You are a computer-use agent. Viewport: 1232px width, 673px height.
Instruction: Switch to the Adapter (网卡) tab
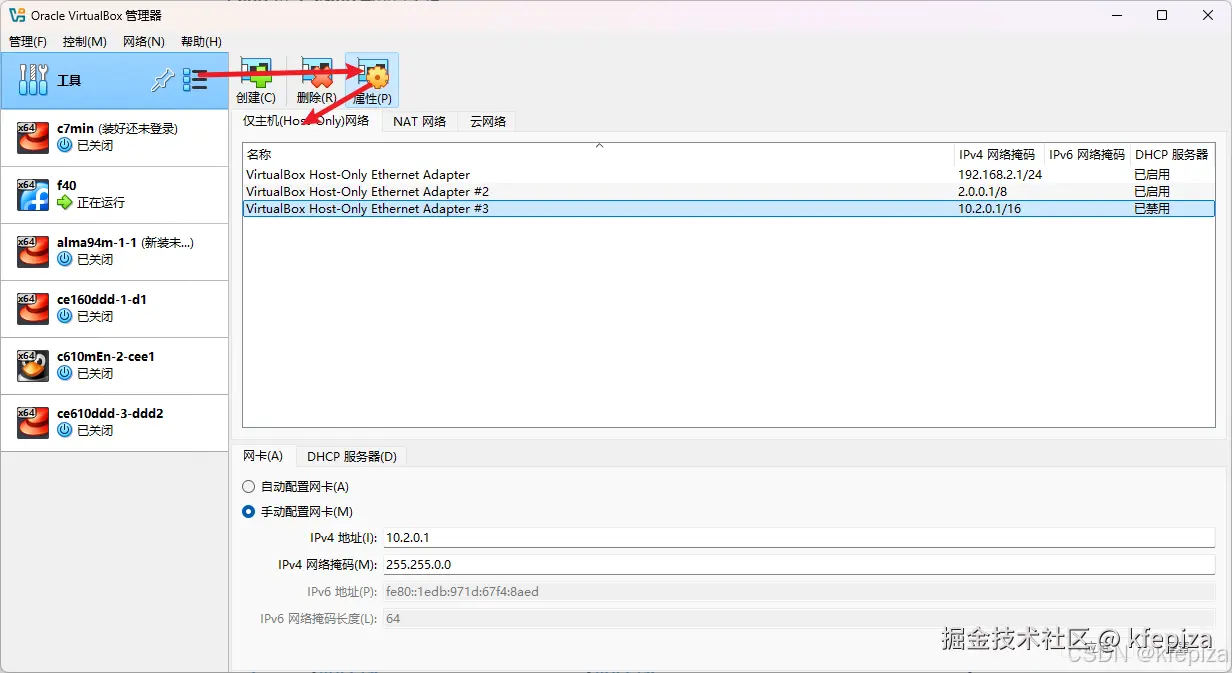click(263, 456)
